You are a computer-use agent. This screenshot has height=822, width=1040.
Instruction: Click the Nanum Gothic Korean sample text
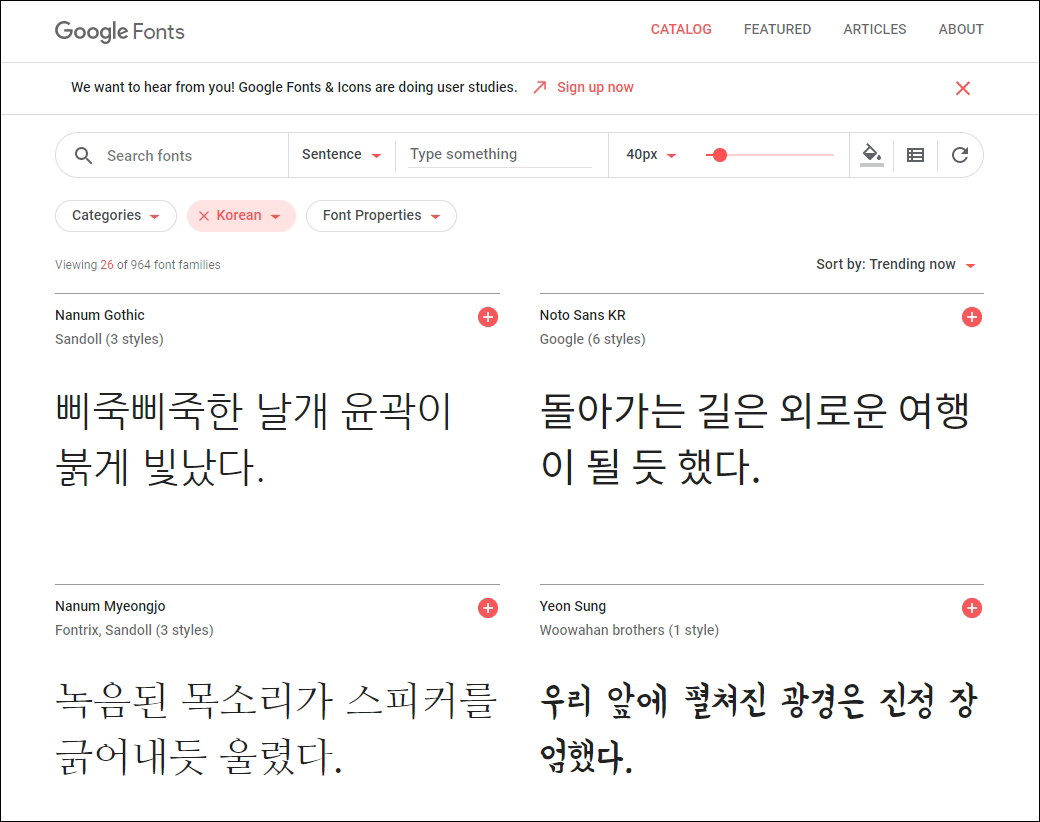click(253, 439)
